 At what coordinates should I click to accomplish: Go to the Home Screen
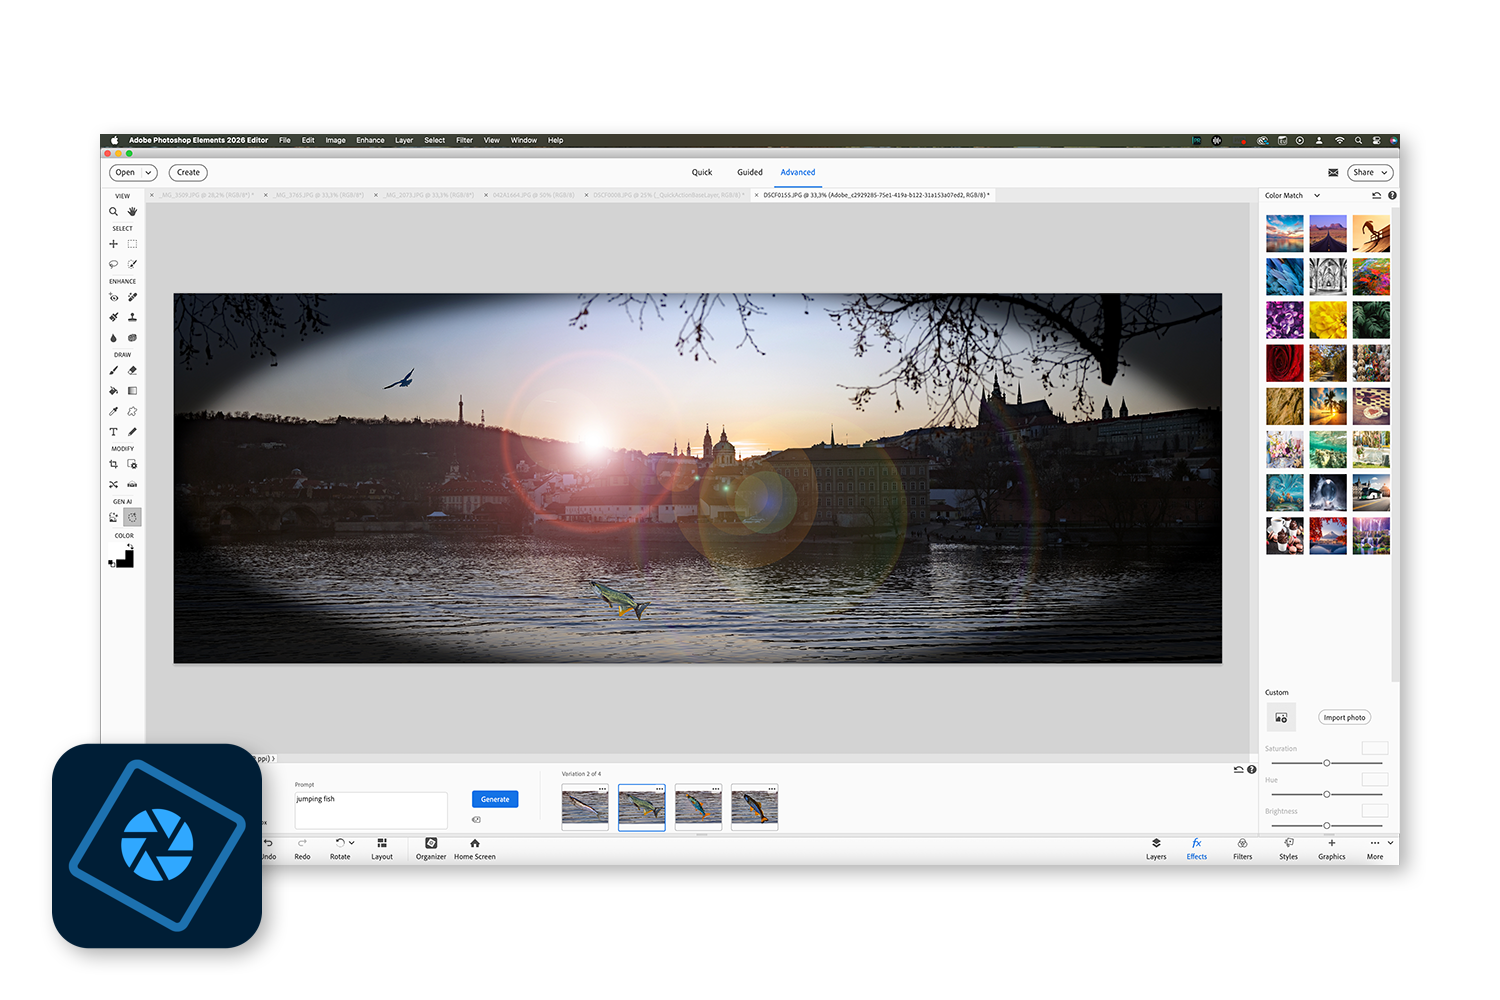(474, 849)
